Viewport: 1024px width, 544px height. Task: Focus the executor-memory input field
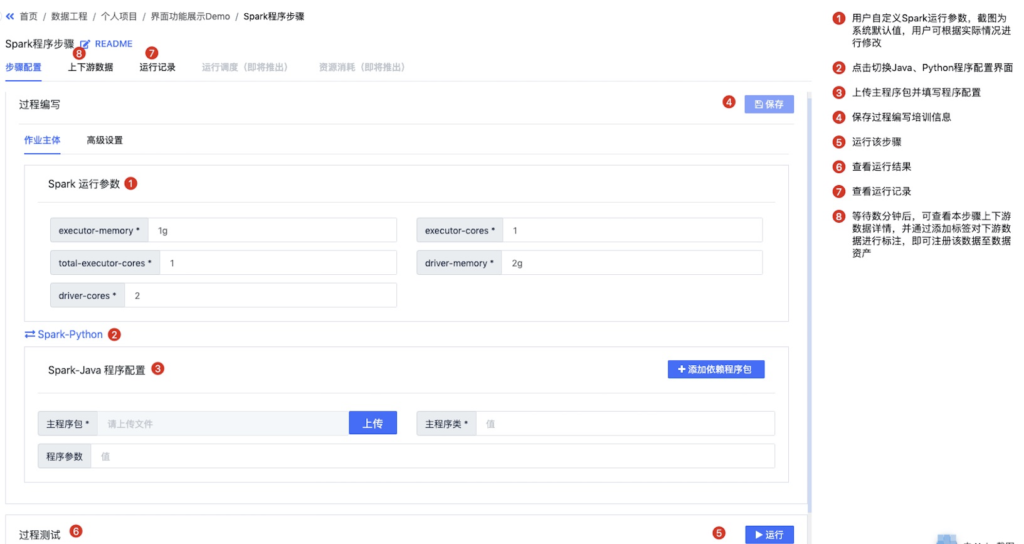tap(272, 231)
